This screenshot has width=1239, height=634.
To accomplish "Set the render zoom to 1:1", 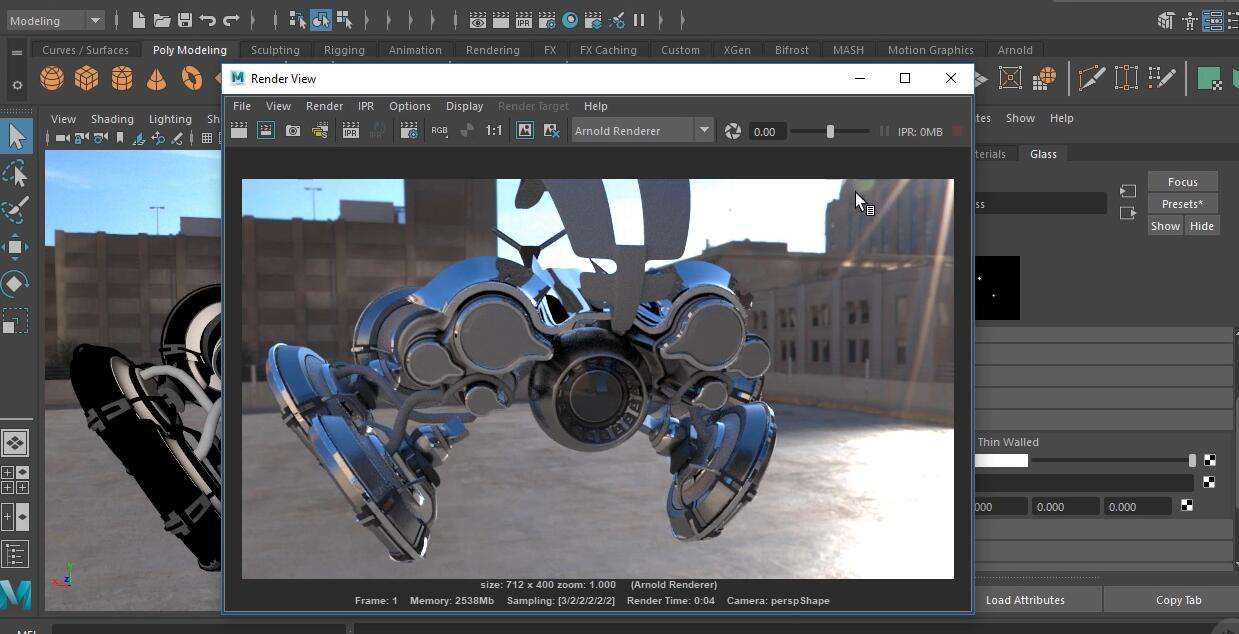I will tap(493, 131).
